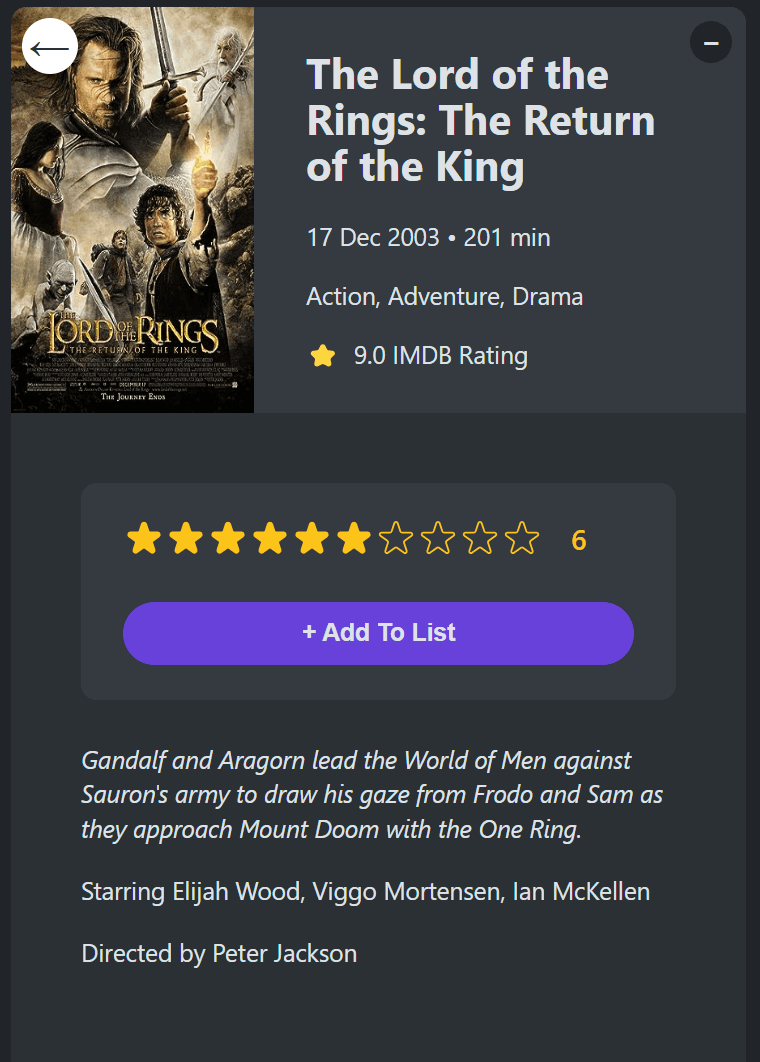Rate the movie five stars
The image size is (760, 1062).
tap(312, 539)
